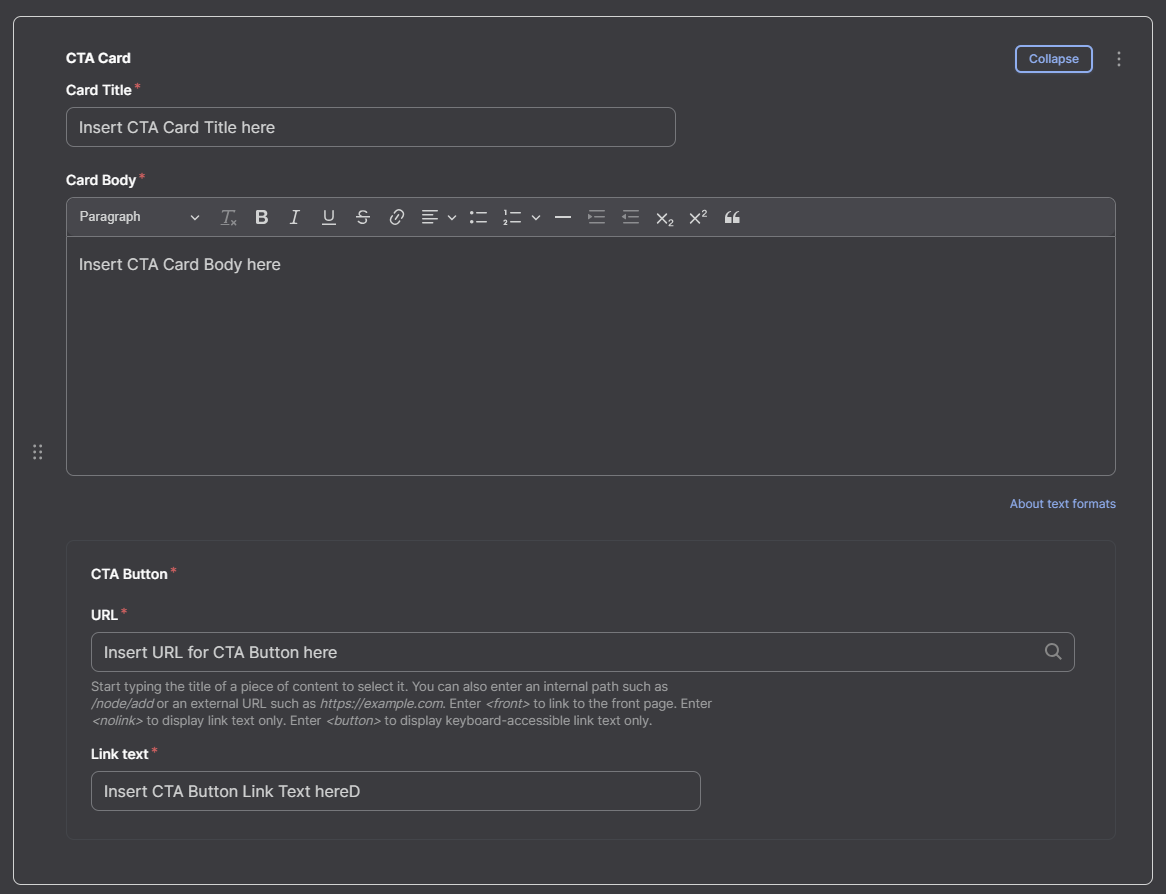Viewport: 1166px width, 894px height.
Task: Toggle superscript formatting
Action: 698,217
